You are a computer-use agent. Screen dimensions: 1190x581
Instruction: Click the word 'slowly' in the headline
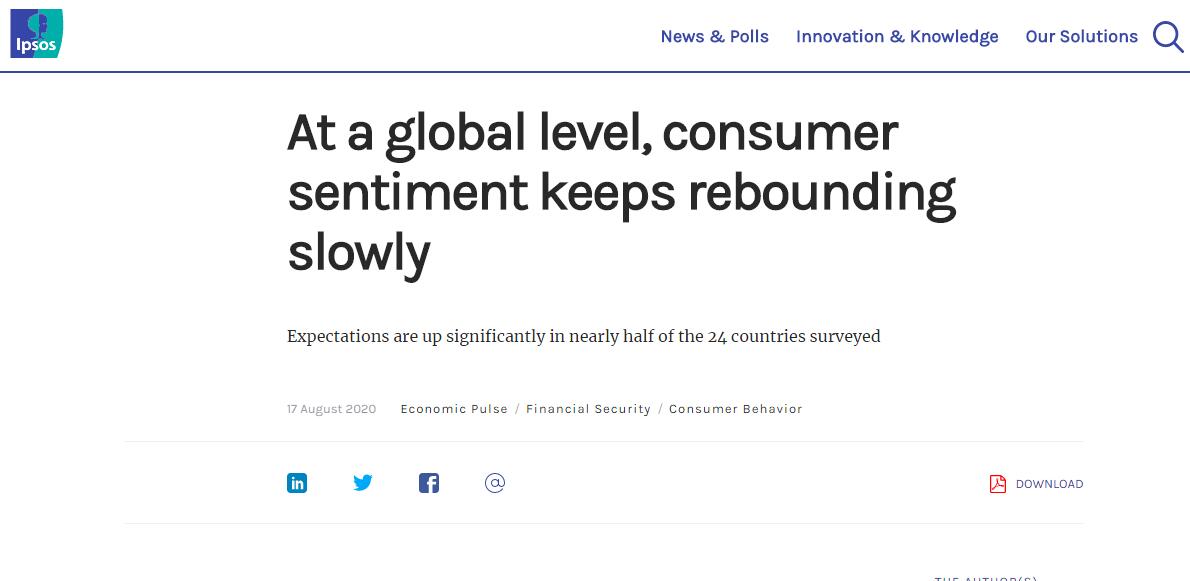[358, 252]
